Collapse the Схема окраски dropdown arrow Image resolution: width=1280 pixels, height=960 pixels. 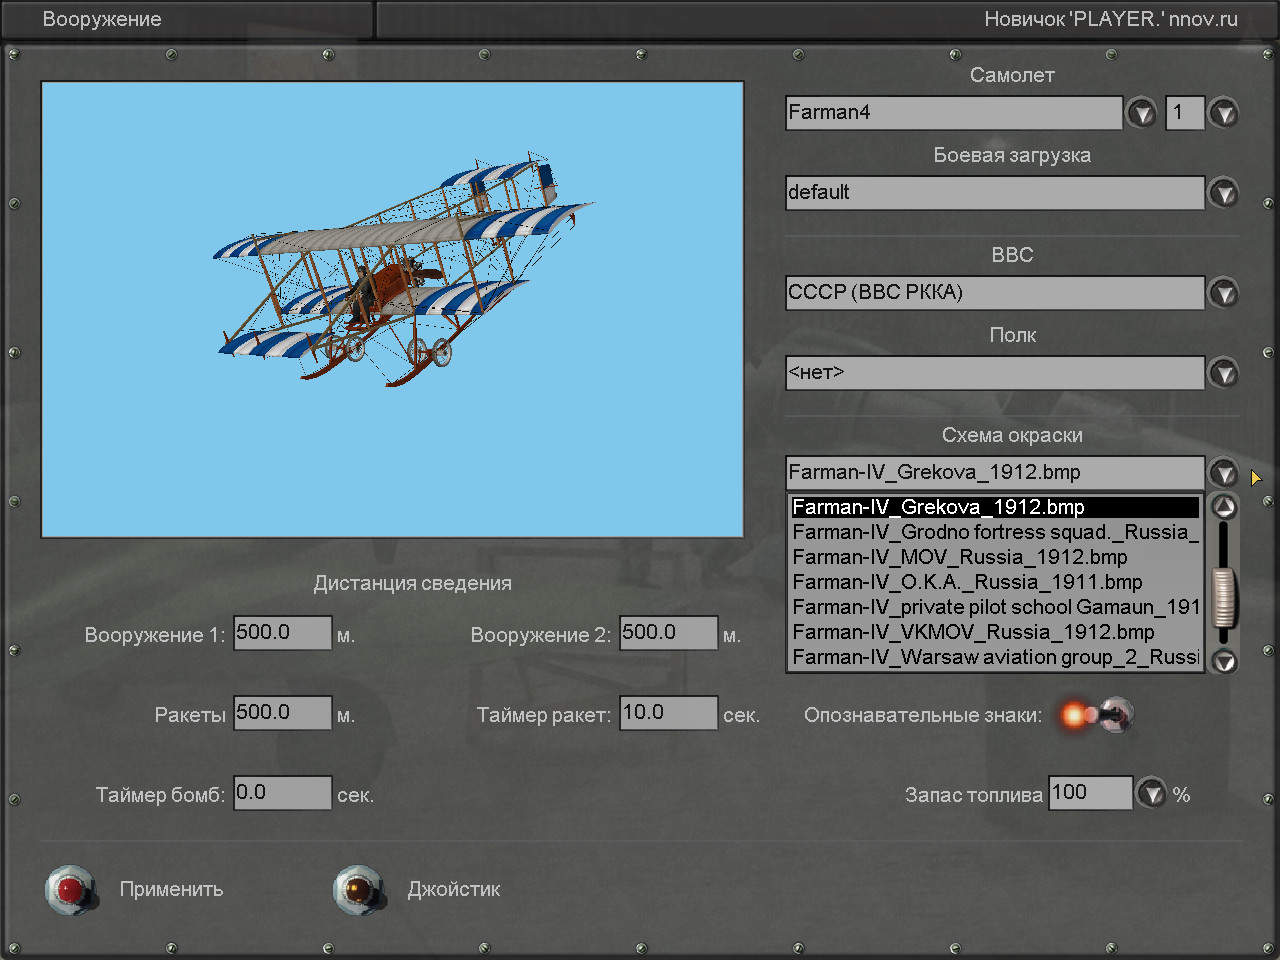tap(1224, 473)
